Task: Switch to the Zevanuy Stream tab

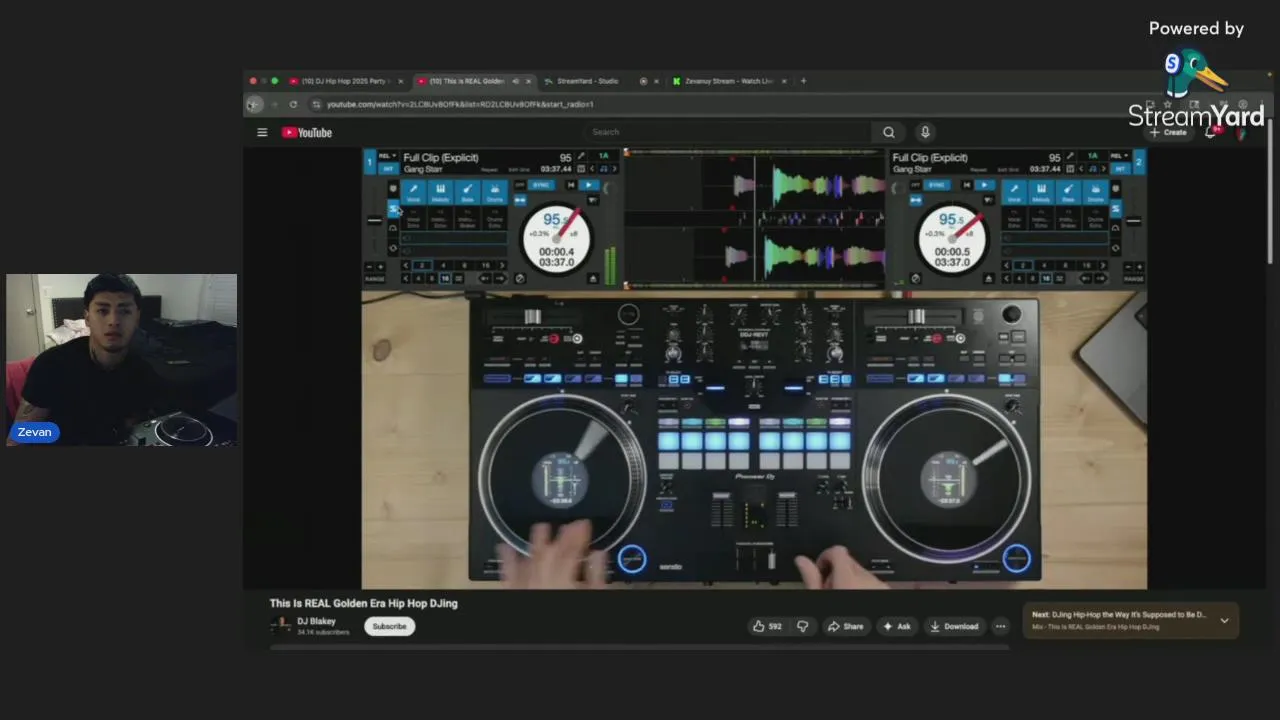Action: 730,81
